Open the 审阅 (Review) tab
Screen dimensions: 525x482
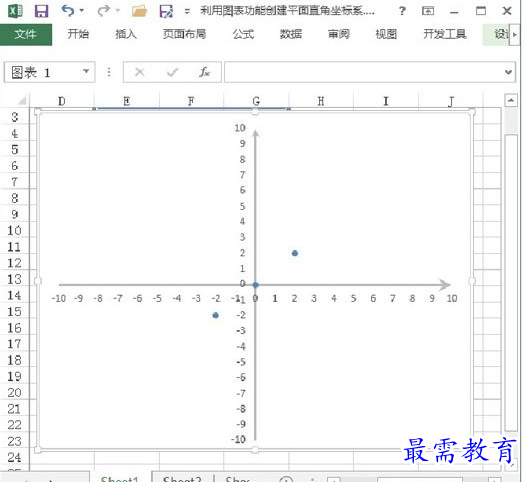coord(339,34)
